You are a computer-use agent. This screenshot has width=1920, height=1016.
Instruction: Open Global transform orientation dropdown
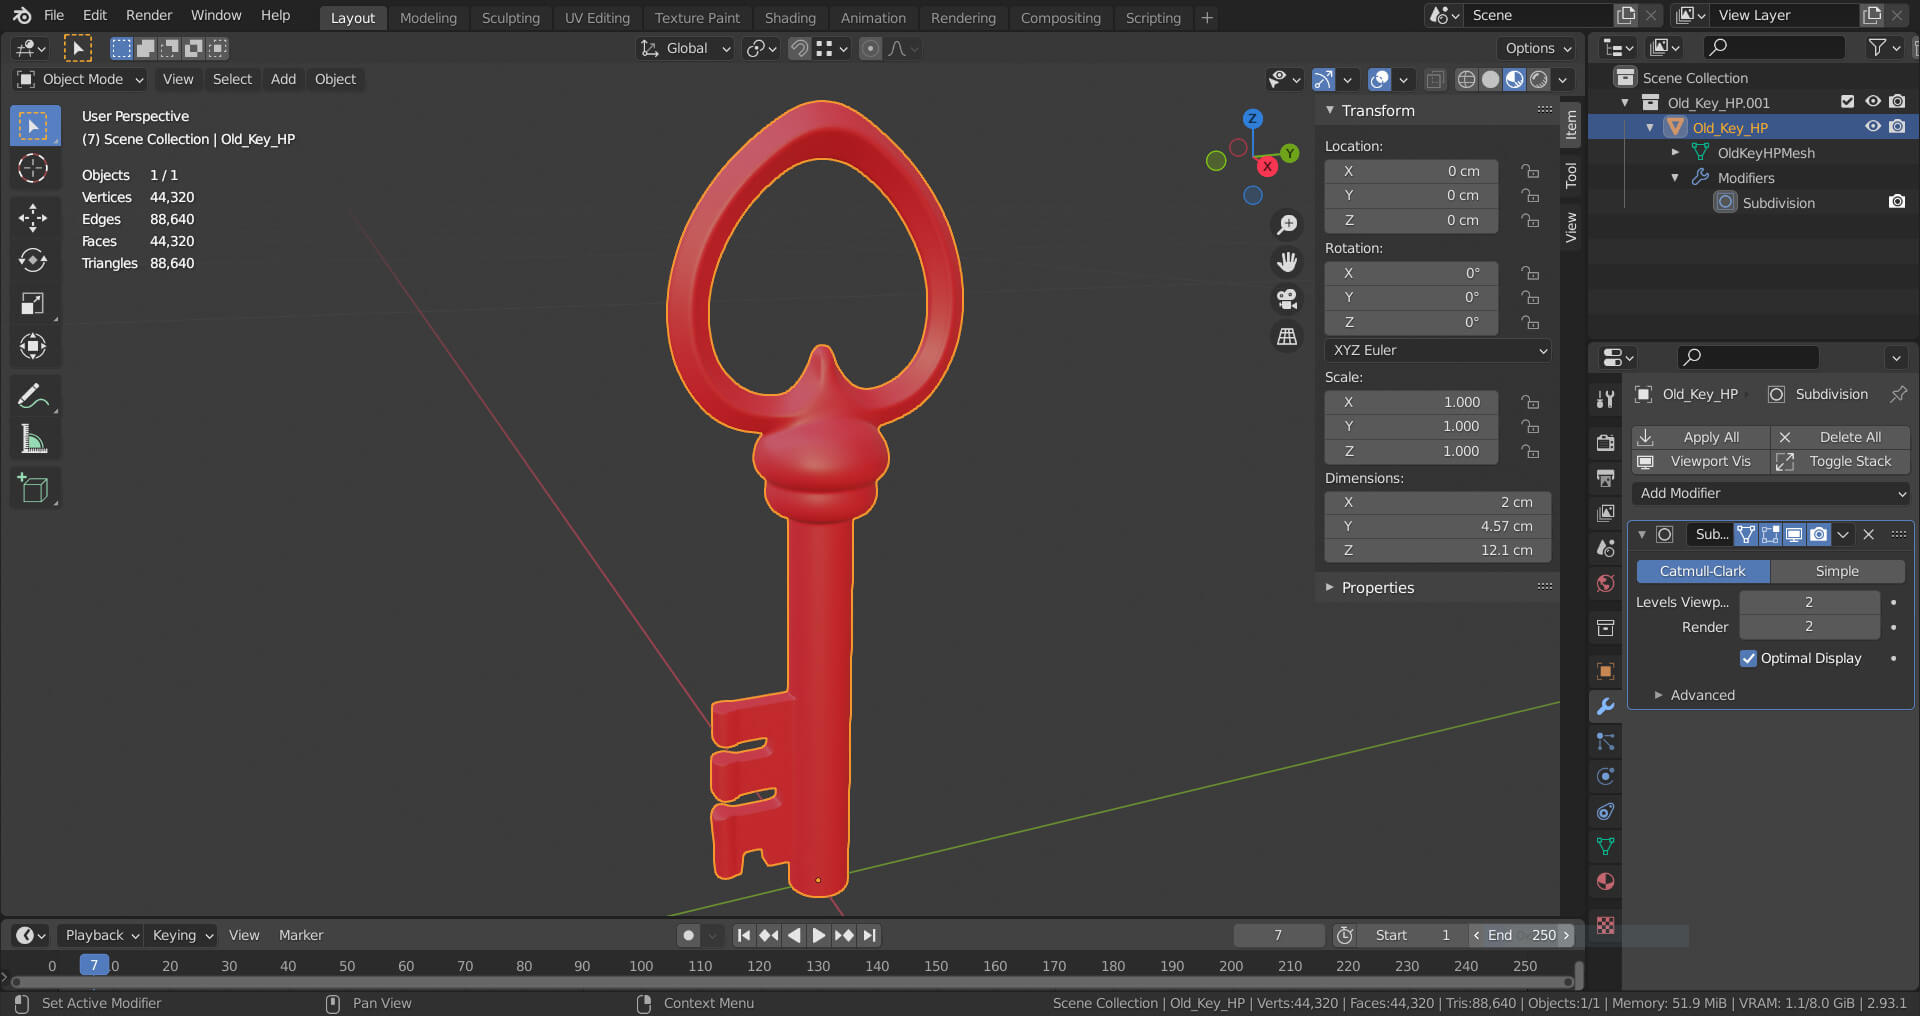click(686, 48)
